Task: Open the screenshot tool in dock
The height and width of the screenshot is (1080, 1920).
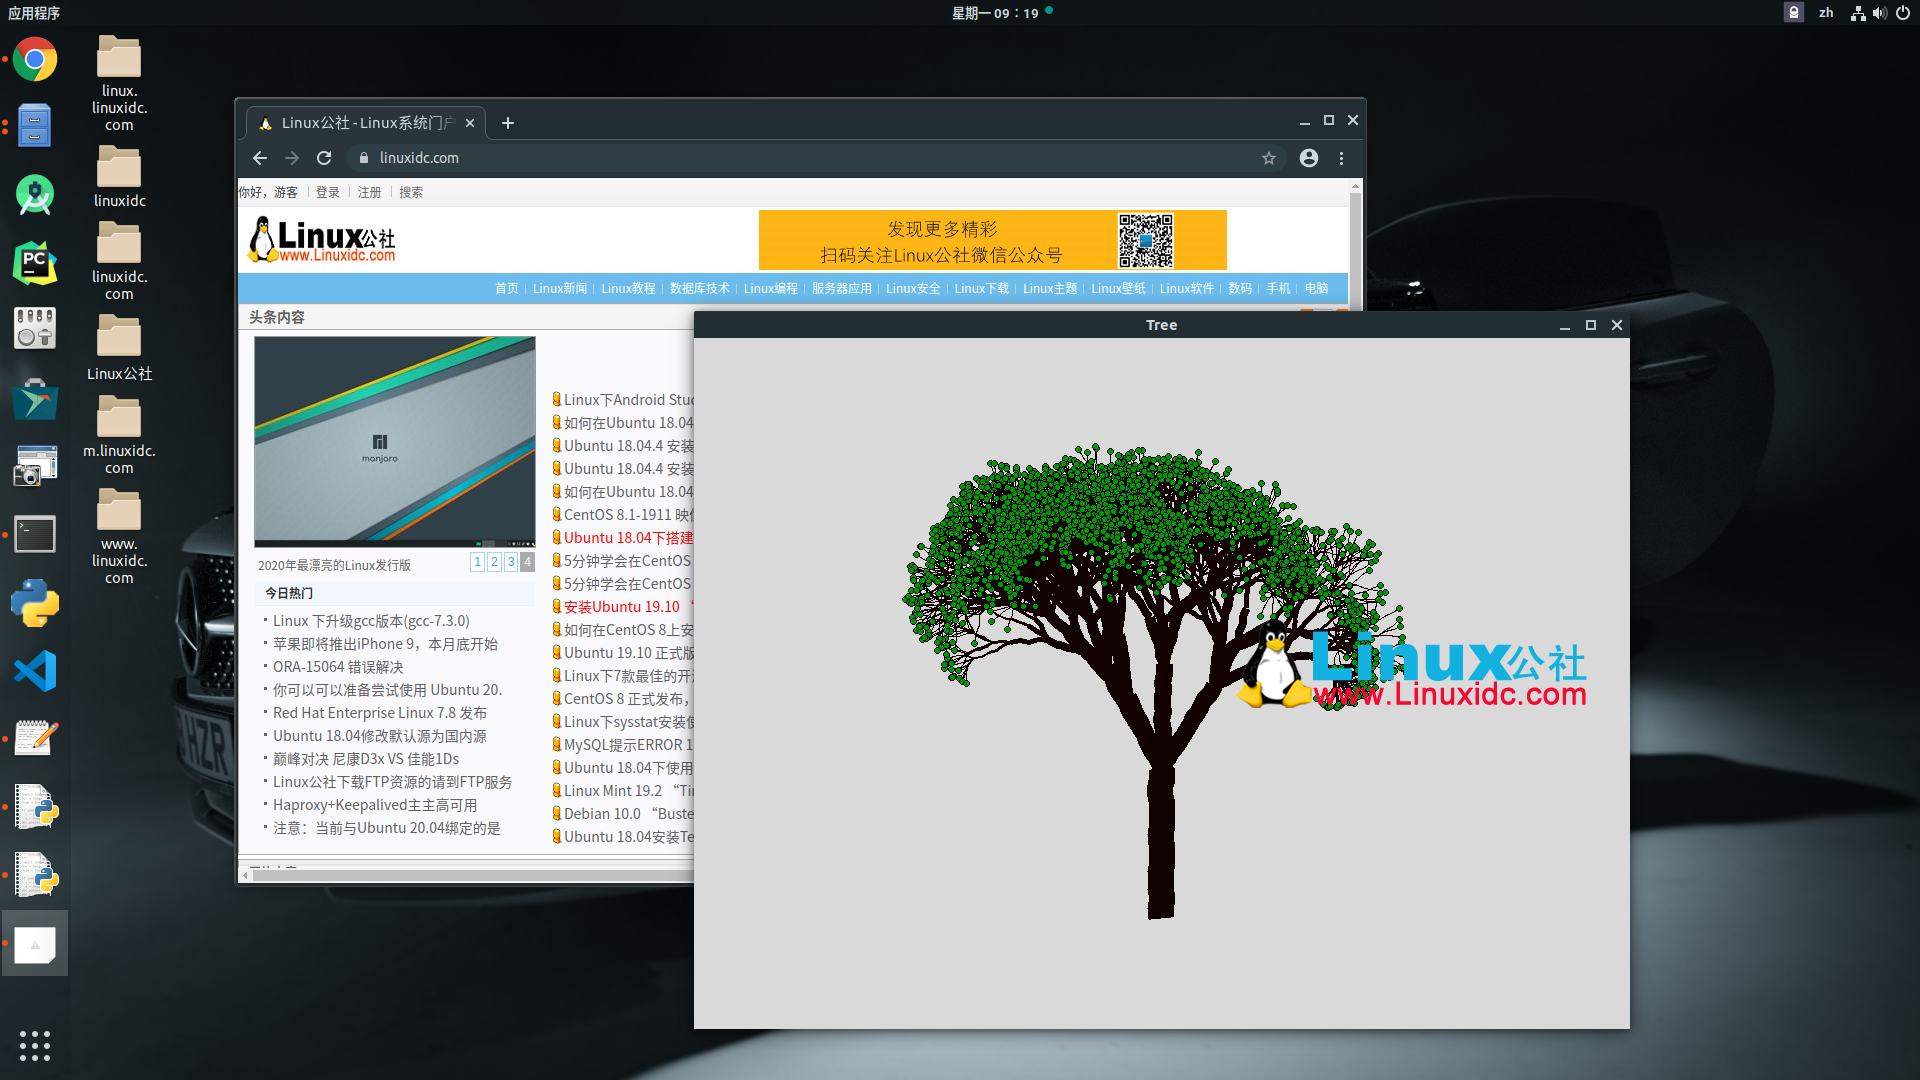Action: click(35, 467)
